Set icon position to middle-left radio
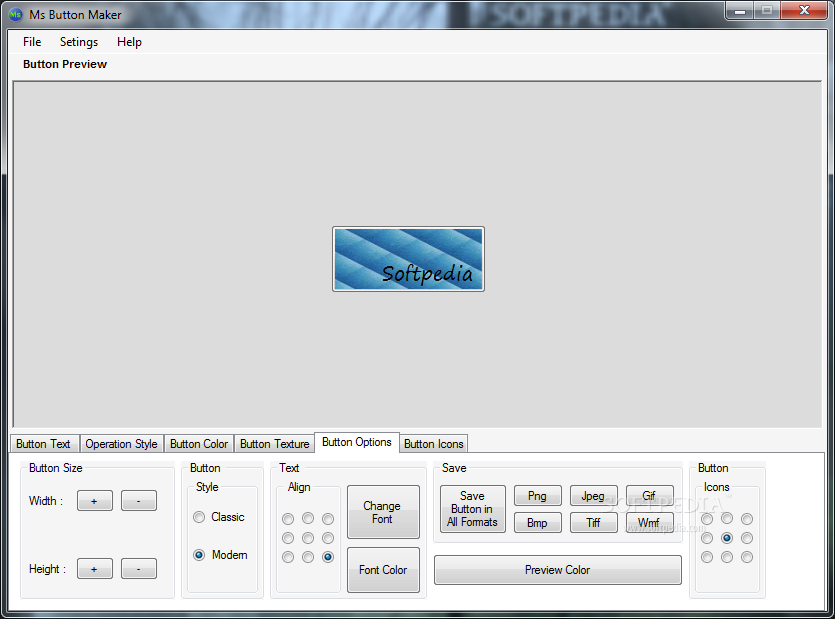The width and height of the screenshot is (835, 619). tap(707, 538)
